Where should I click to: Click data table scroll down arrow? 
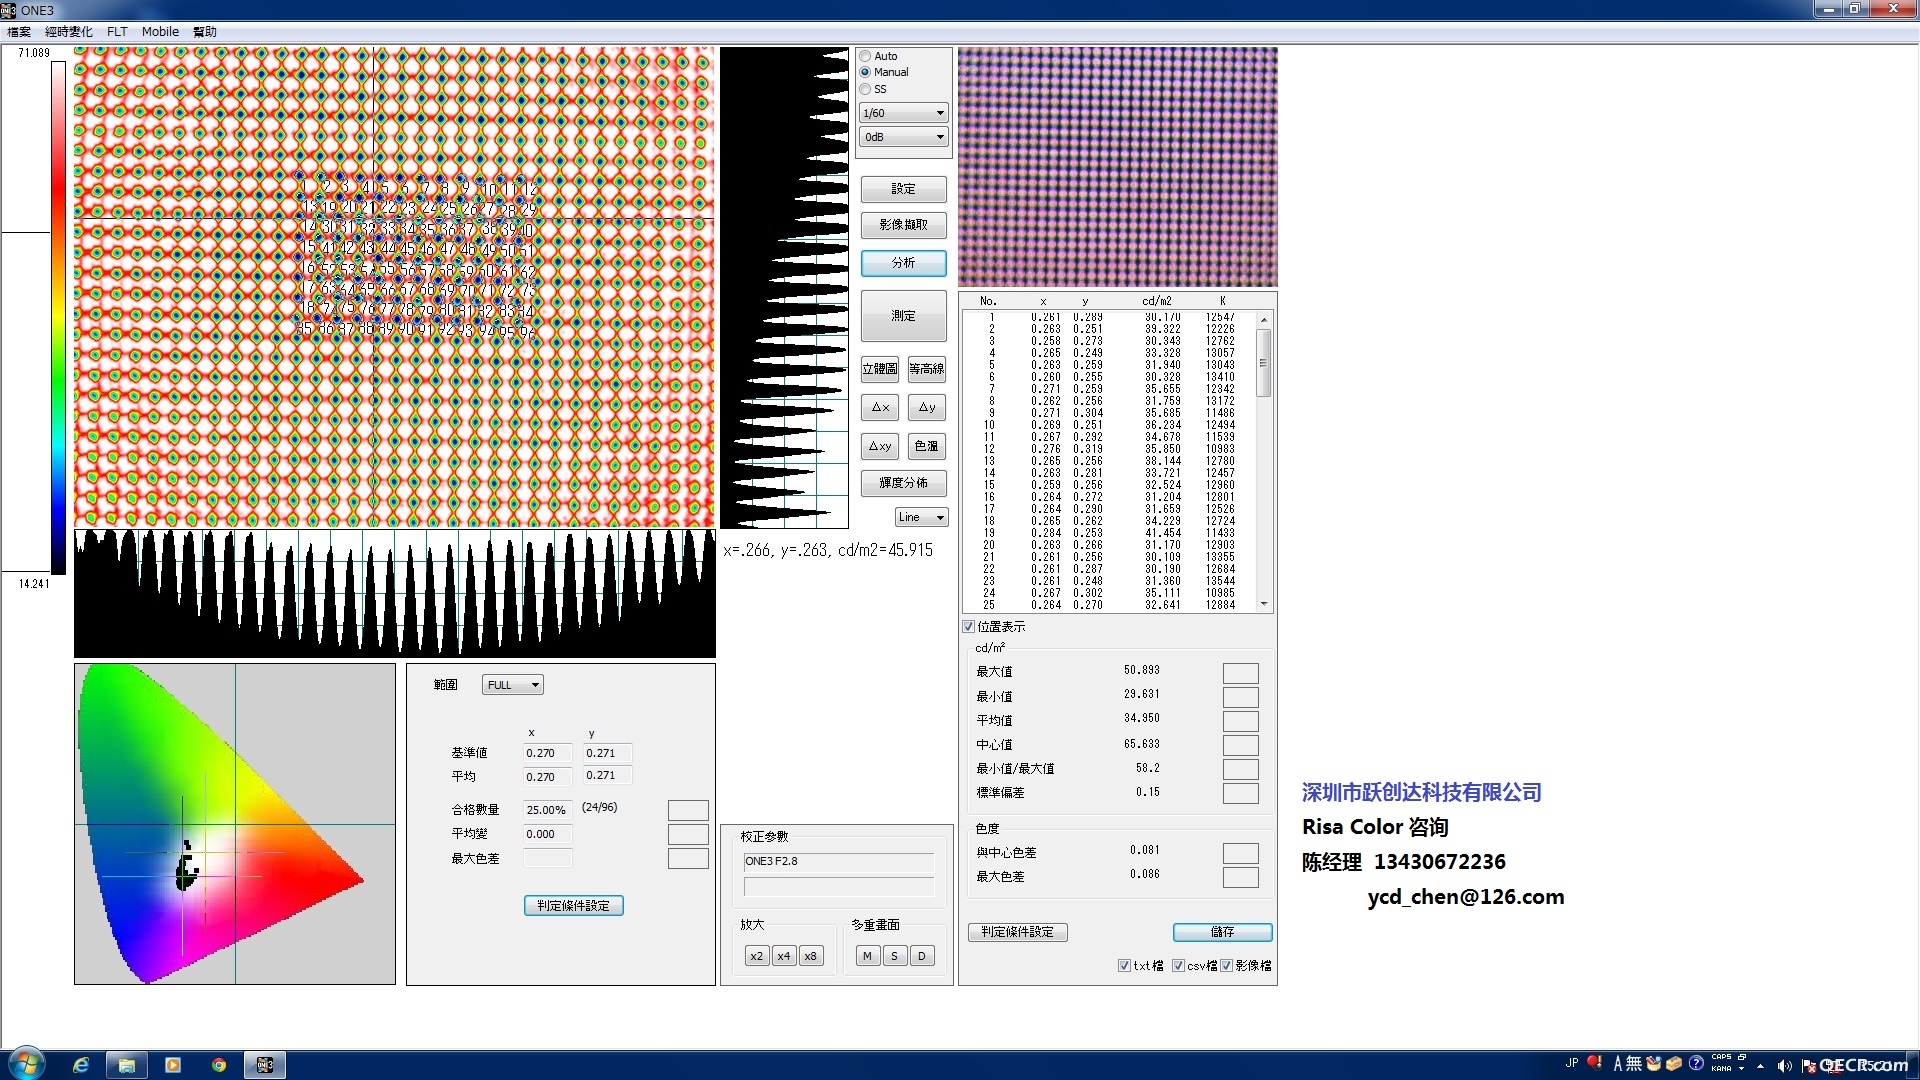pos(1264,604)
